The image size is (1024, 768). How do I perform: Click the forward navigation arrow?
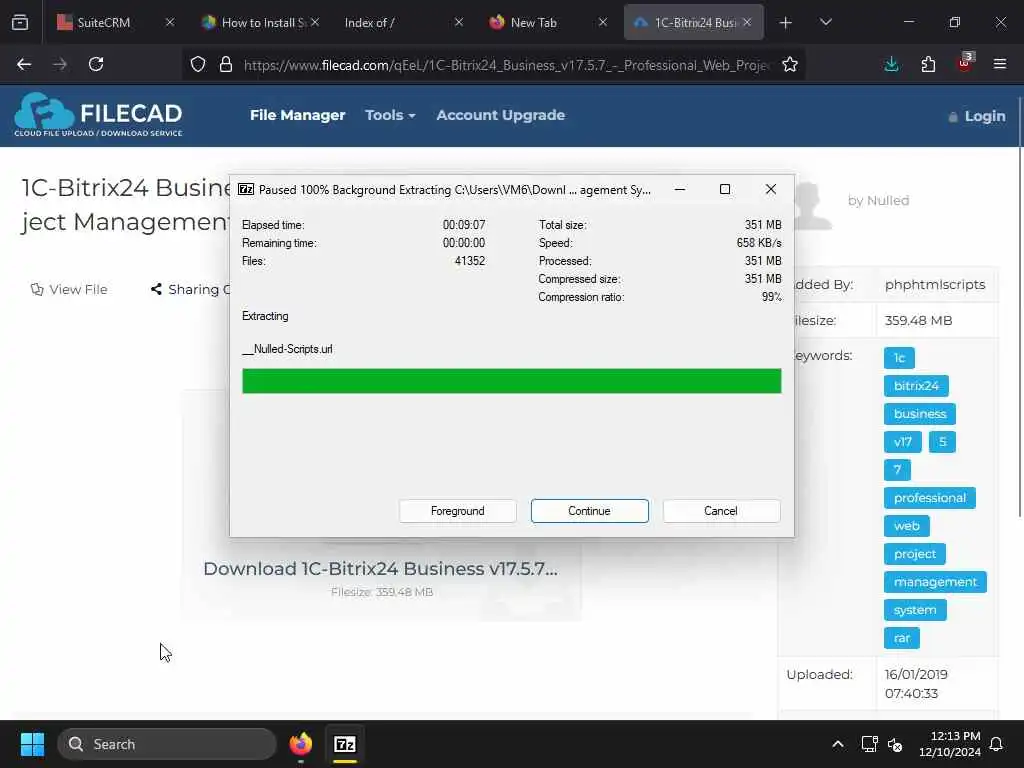point(60,64)
